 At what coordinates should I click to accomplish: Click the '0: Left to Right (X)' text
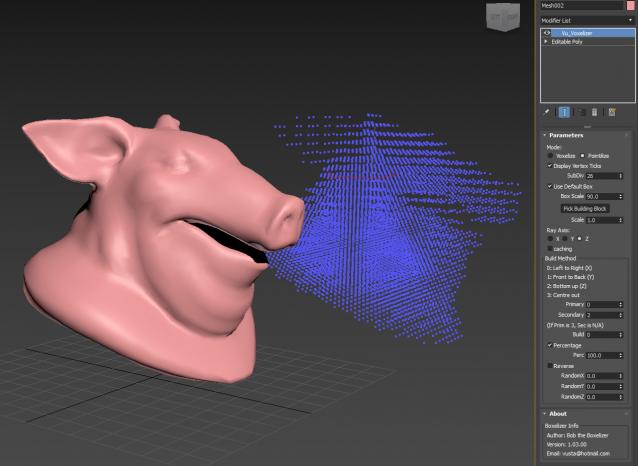[569, 268]
